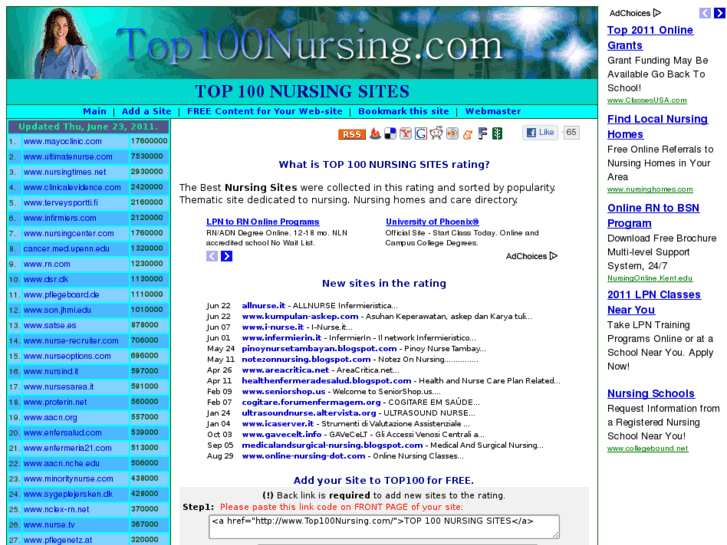Click LPN to RN Online Programs ad
Image resolution: width=727 pixels, height=545 pixels.
(262, 222)
